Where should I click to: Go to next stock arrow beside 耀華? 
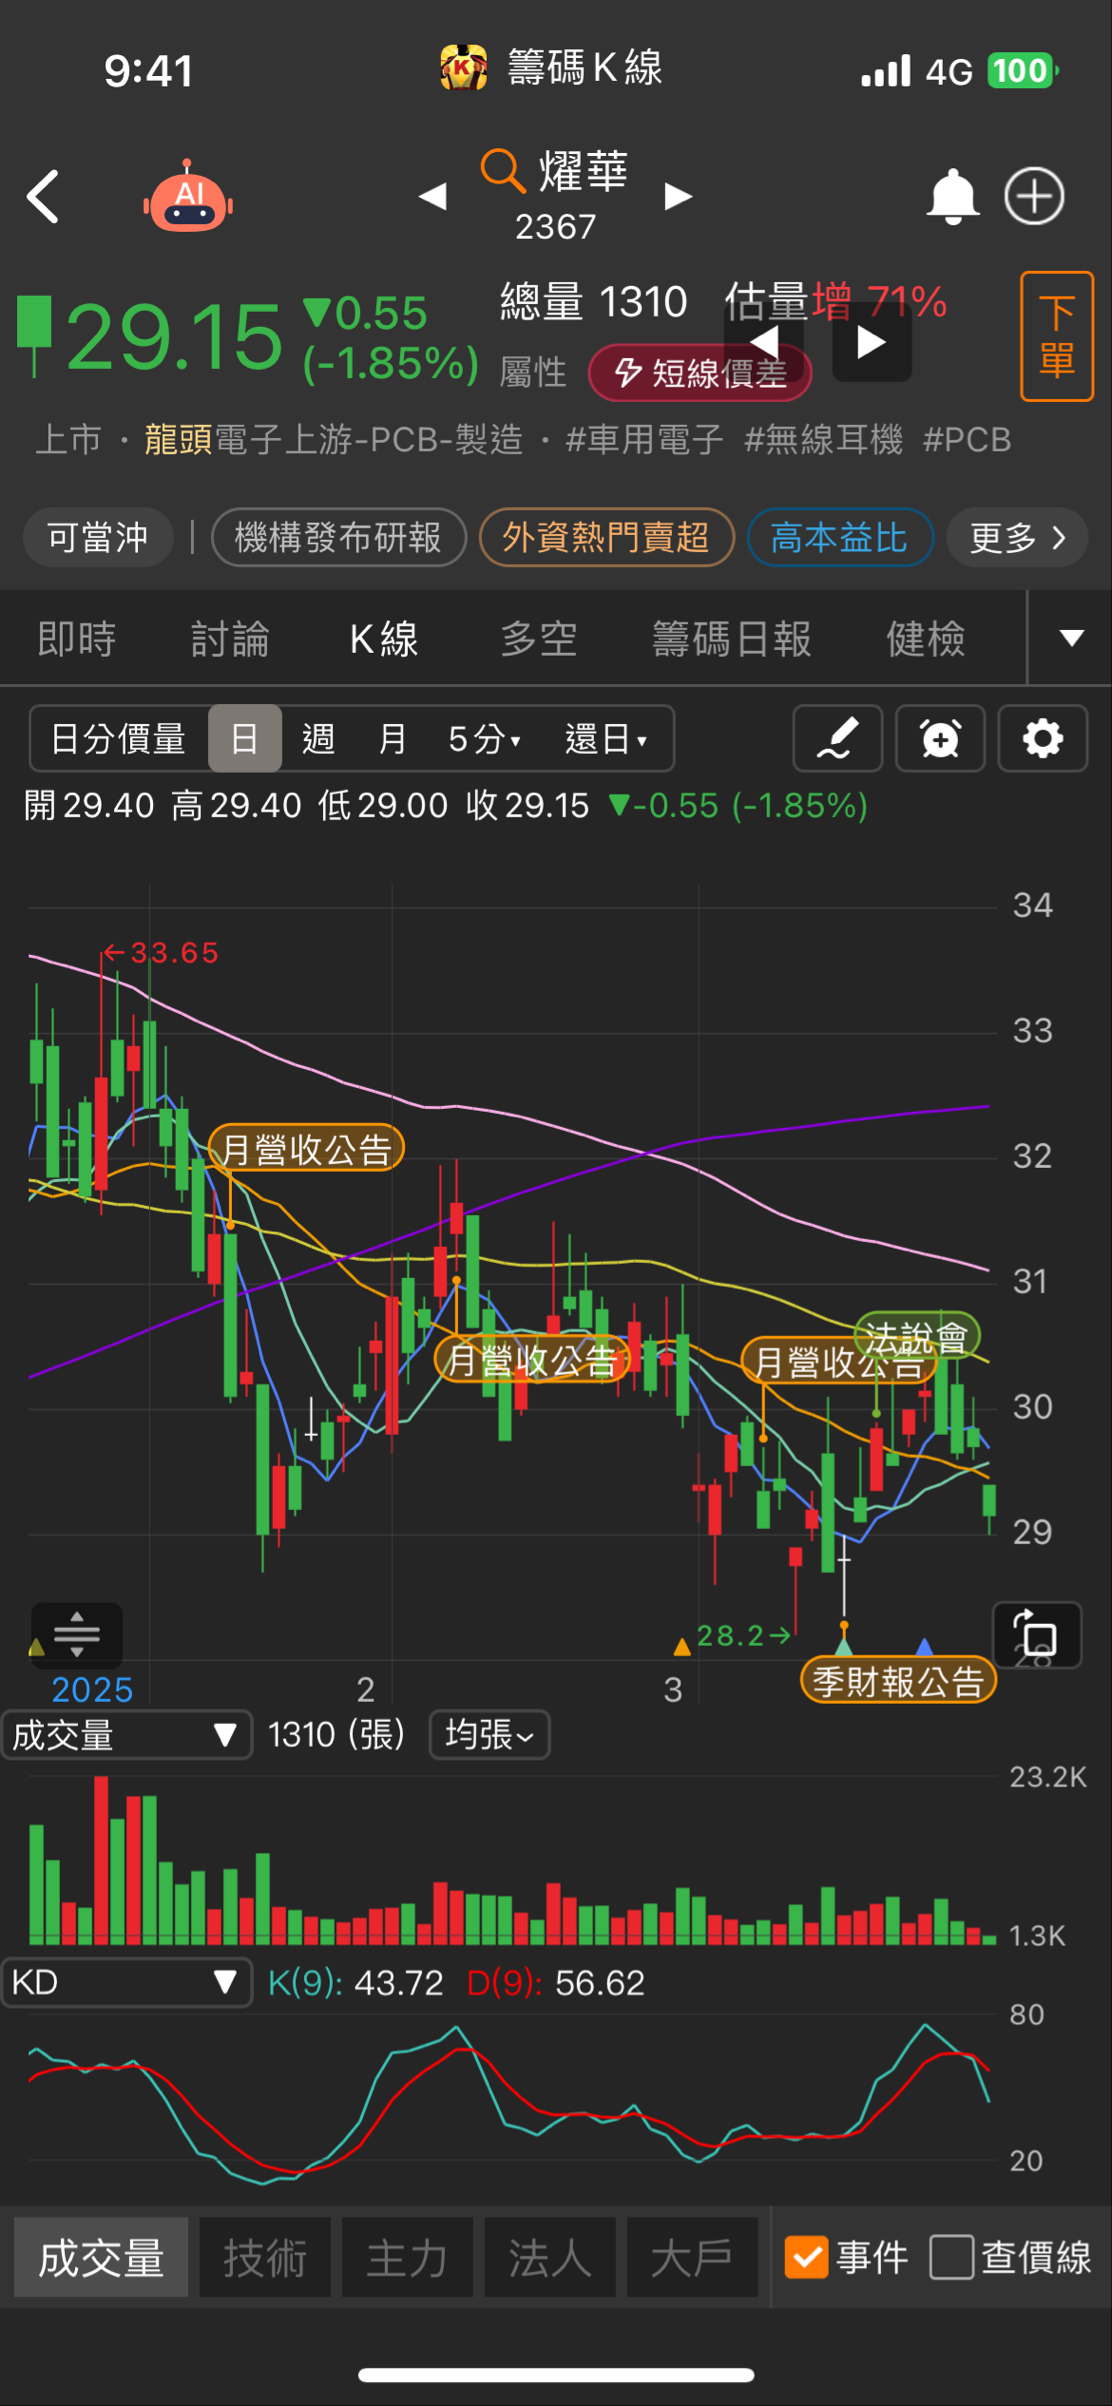tap(678, 196)
